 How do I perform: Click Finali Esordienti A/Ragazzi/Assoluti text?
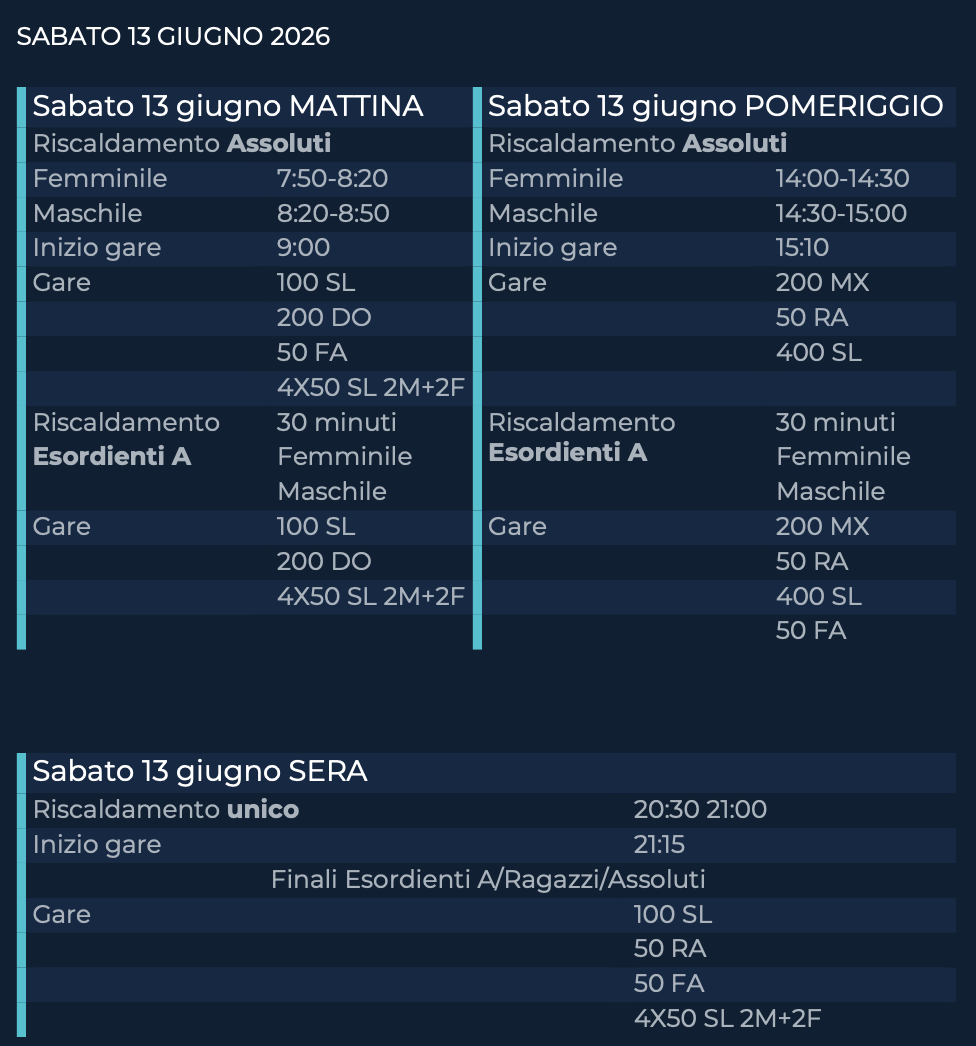488,880
